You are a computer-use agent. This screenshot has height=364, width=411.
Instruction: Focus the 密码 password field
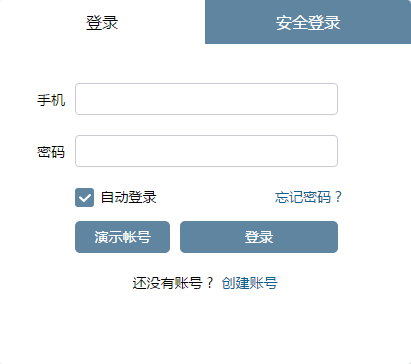coord(206,151)
